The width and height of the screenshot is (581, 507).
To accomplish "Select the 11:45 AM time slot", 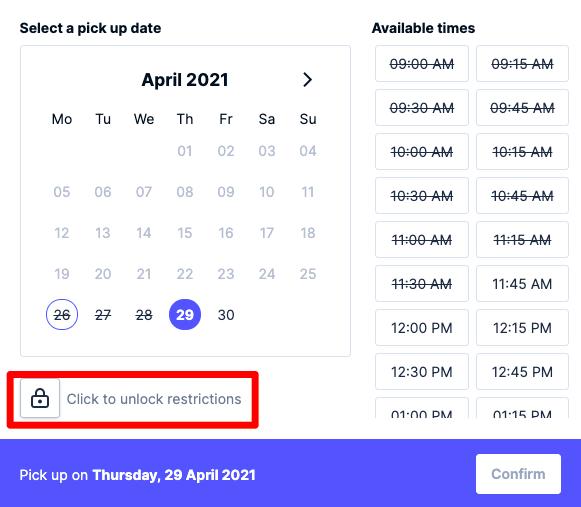I will click(522, 284).
